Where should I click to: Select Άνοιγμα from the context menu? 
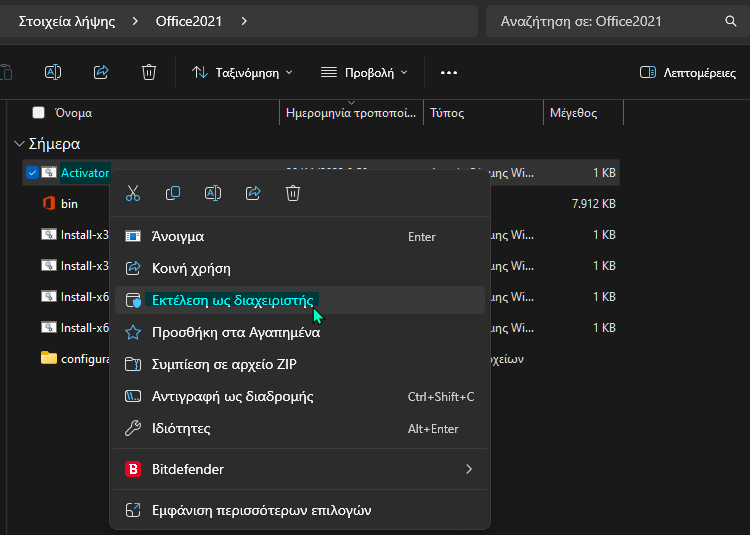point(300,236)
